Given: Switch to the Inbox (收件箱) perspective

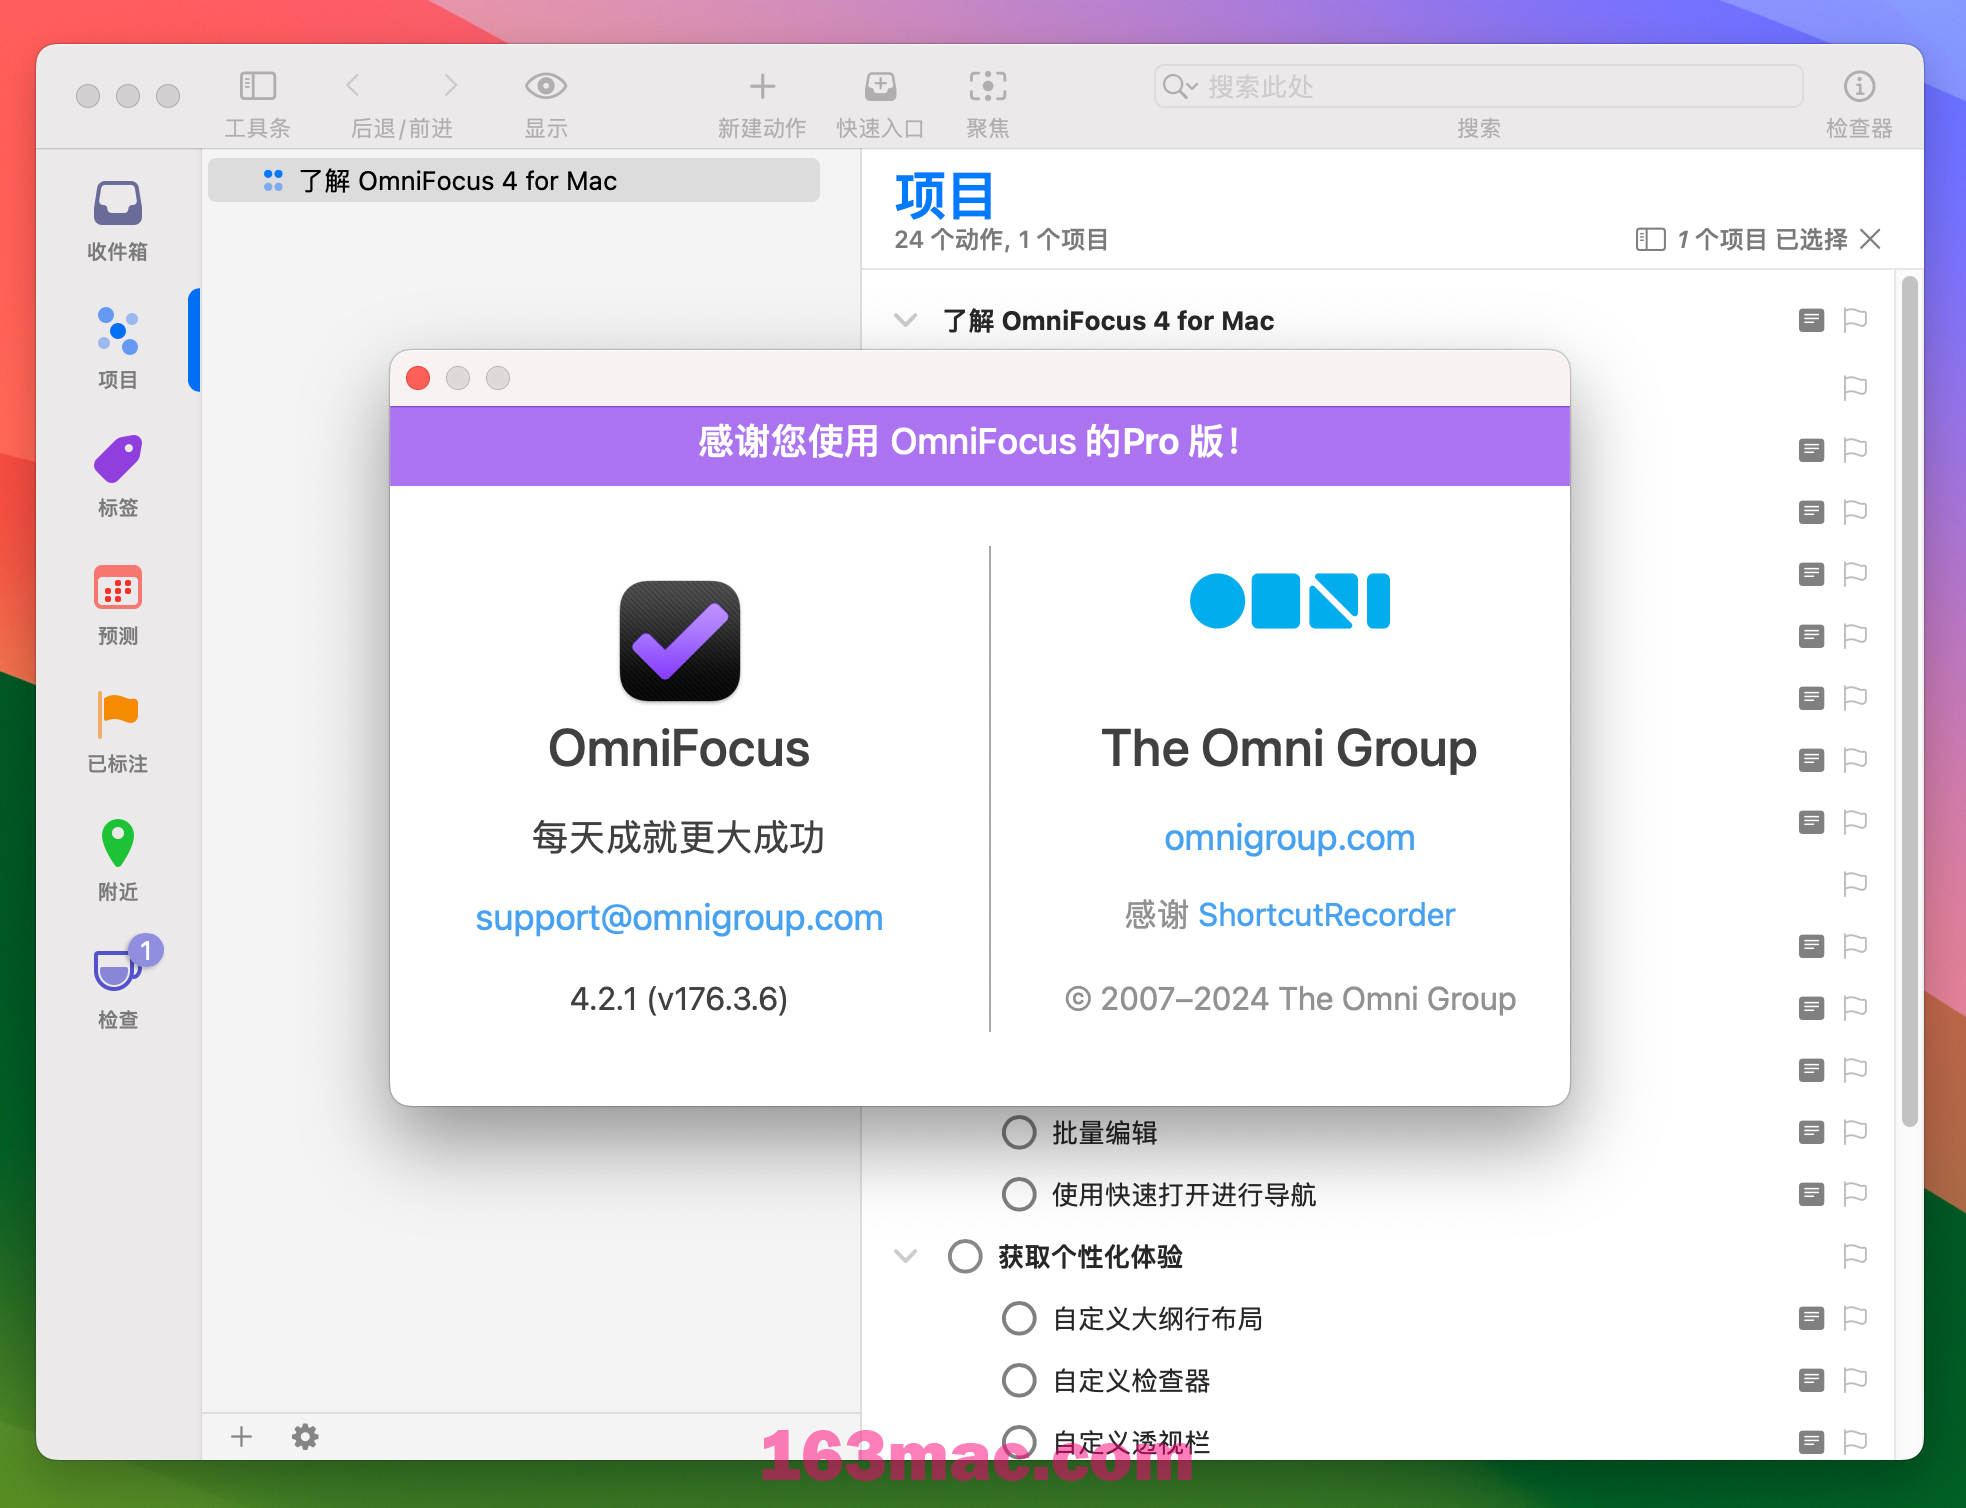Looking at the screenshot, I should (x=118, y=221).
